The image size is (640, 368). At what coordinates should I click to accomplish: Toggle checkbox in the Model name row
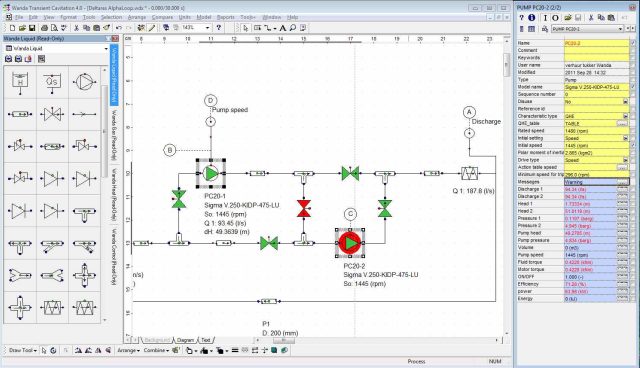[633, 87]
